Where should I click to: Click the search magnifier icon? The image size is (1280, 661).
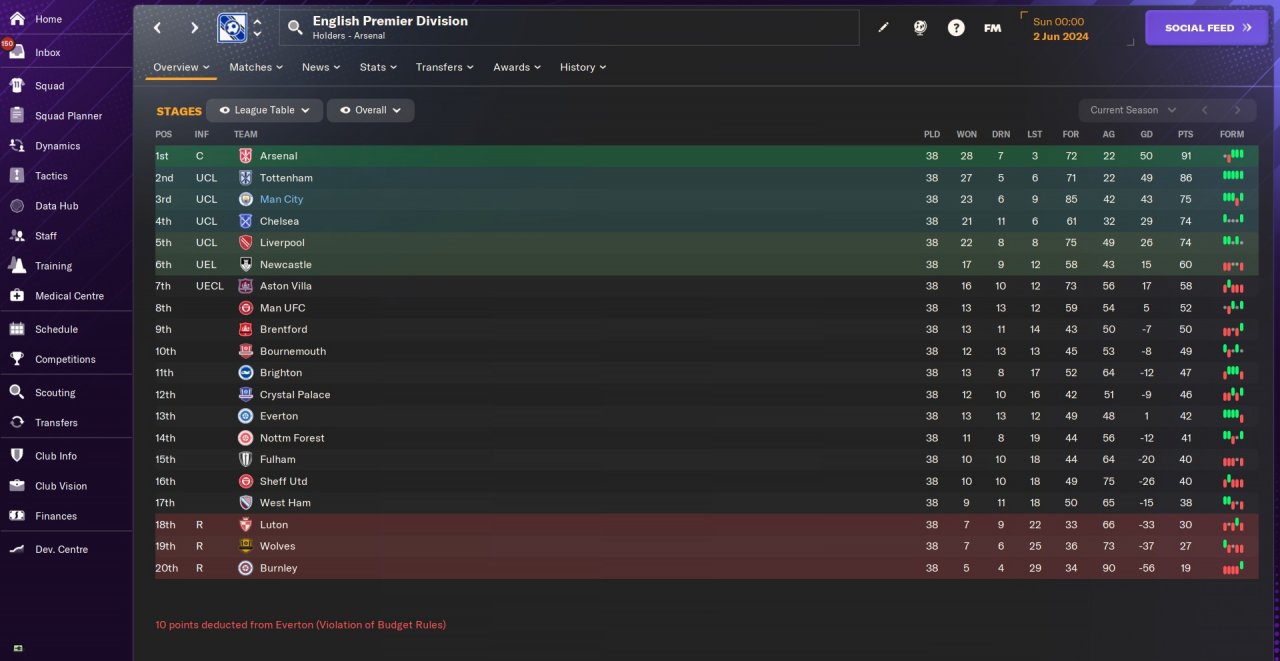tap(295, 28)
